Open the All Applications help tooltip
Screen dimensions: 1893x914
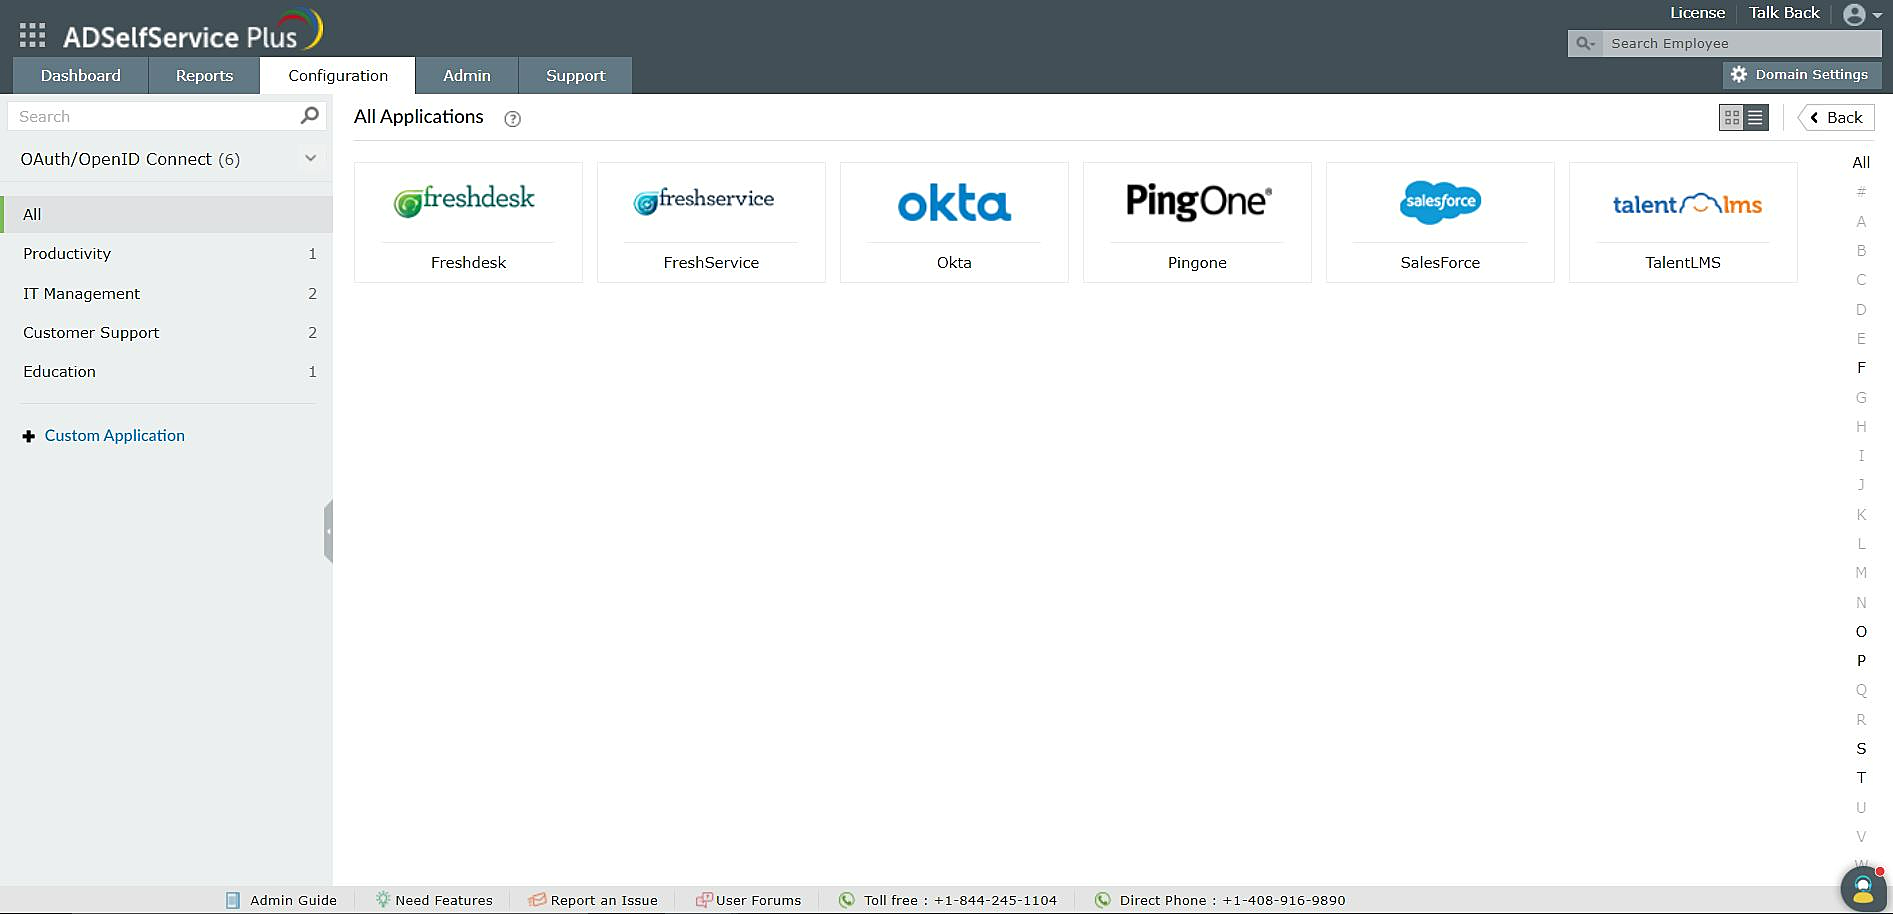coord(512,119)
